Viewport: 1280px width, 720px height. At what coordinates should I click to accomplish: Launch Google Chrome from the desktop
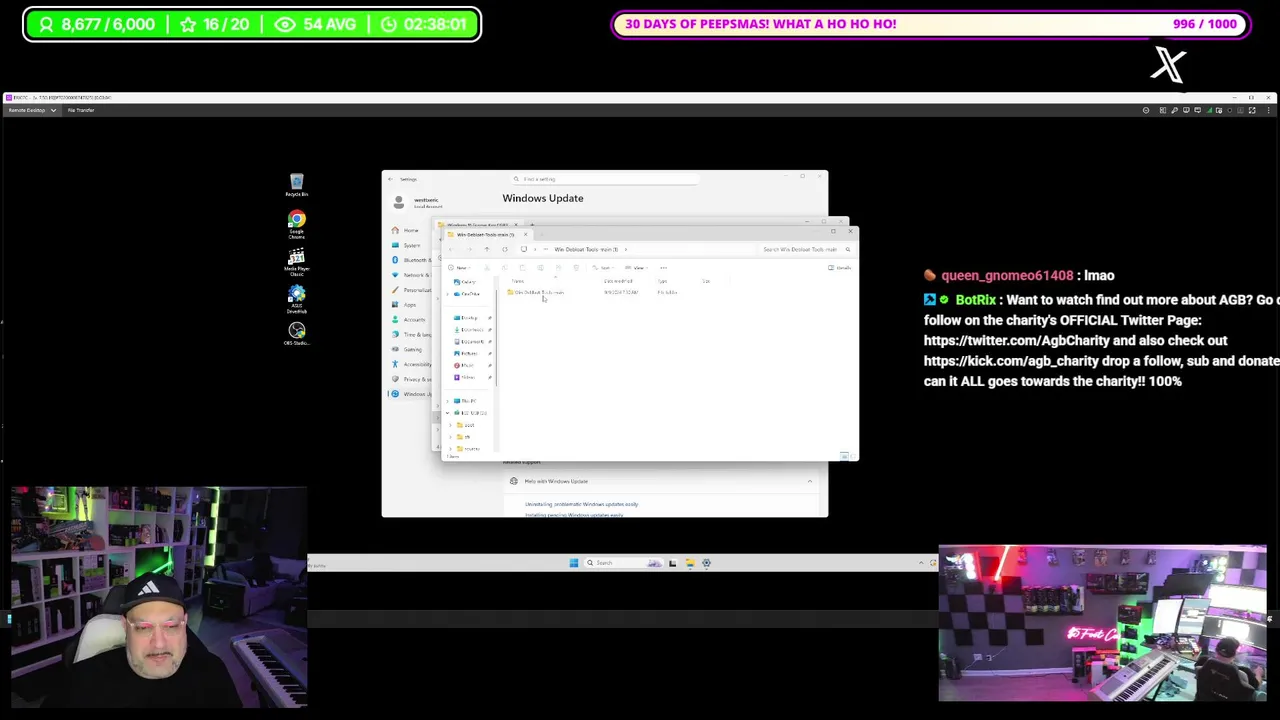pos(296,224)
